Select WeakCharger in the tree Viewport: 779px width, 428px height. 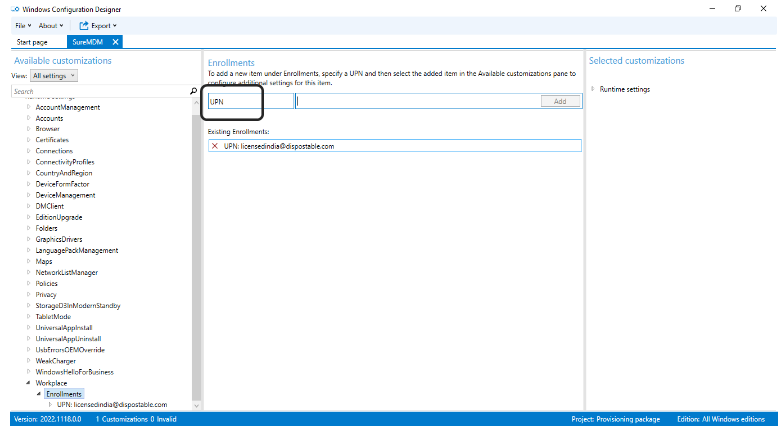pyautogui.click(x=56, y=361)
